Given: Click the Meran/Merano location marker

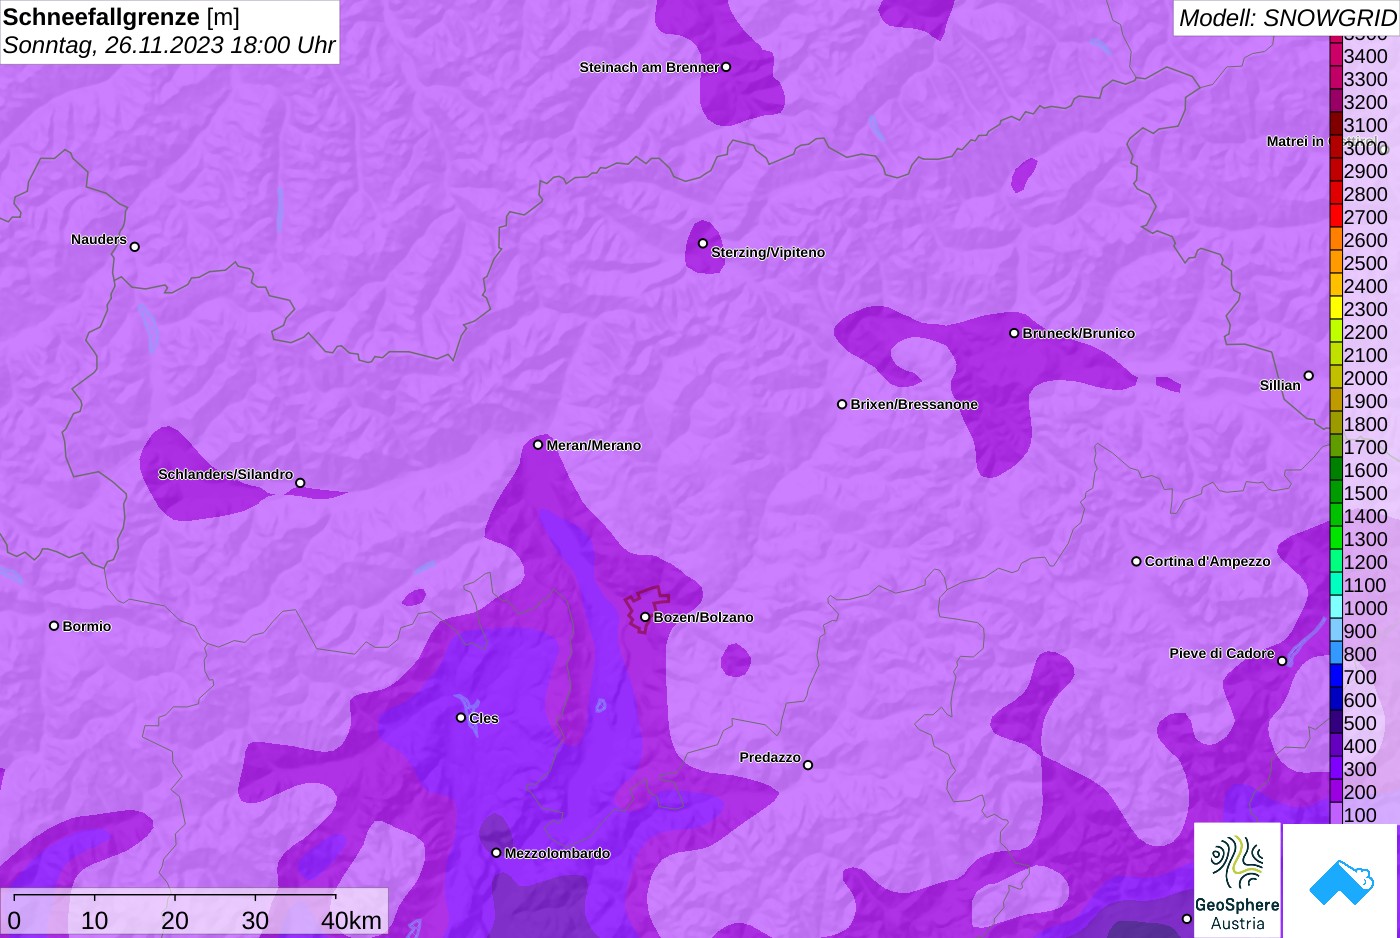Looking at the screenshot, I should 538,445.
